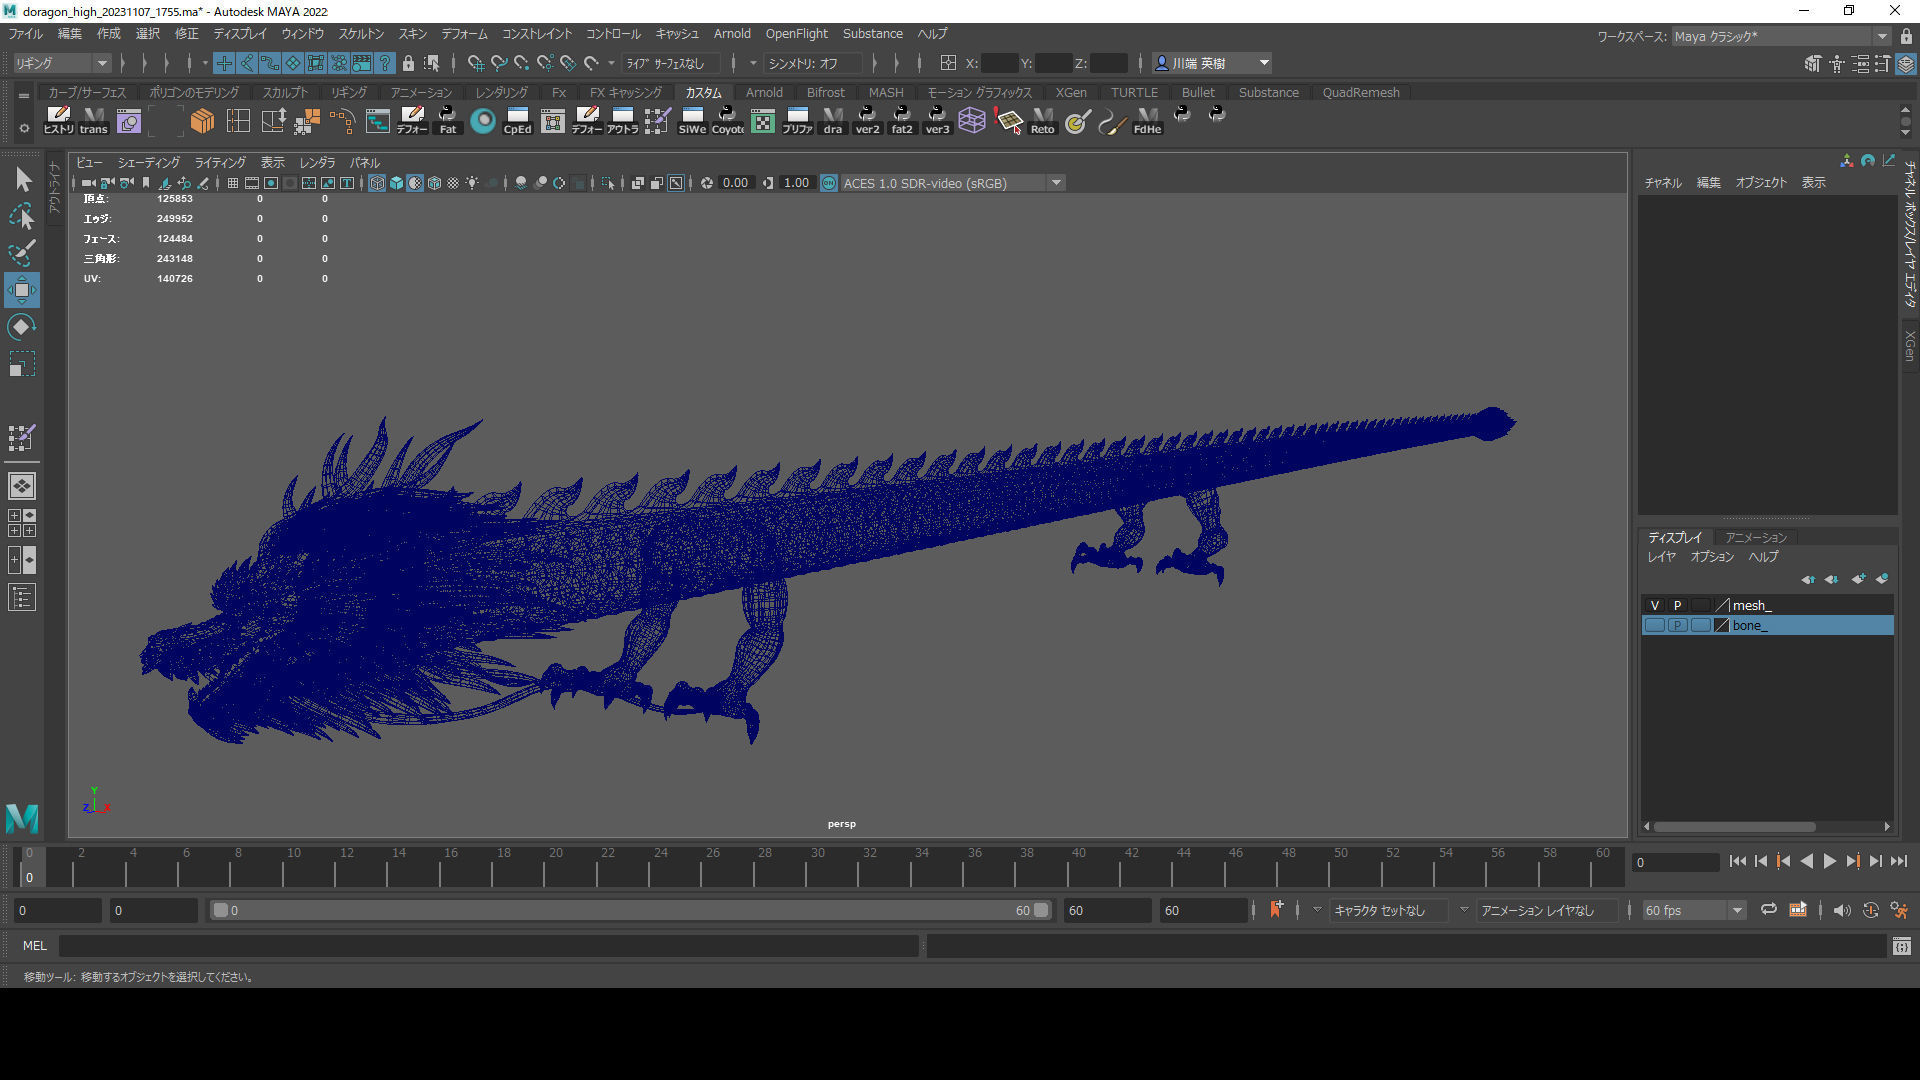Activate the Lasso selection tool
1920x1080 pixels.
point(22,216)
